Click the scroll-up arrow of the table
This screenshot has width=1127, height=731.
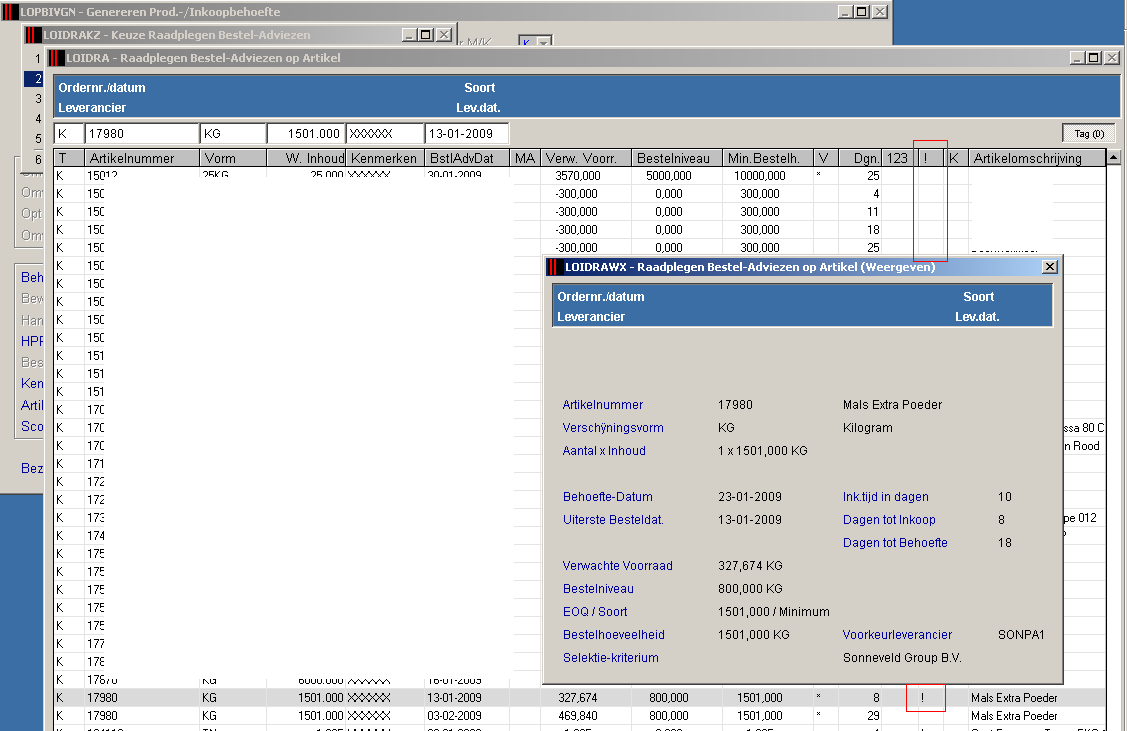tap(1113, 157)
